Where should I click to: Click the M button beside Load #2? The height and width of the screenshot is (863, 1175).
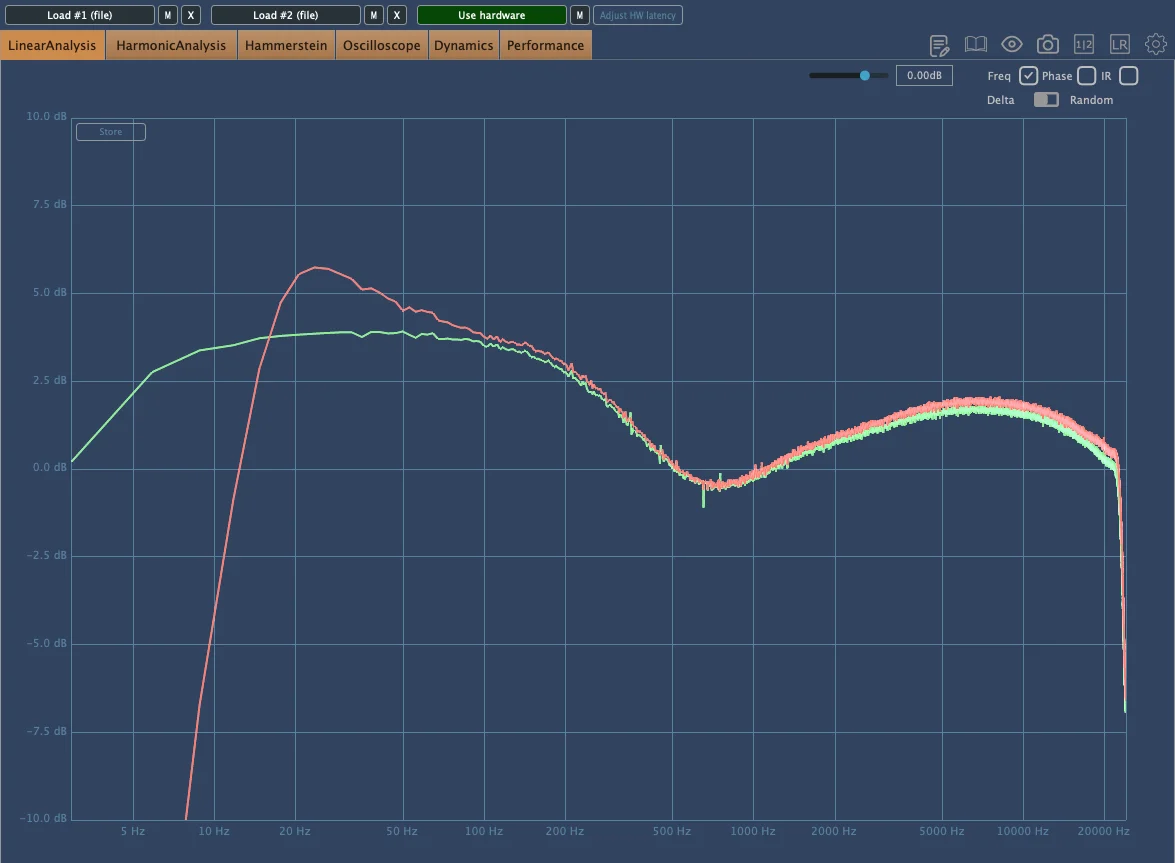click(x=373, y=15)
